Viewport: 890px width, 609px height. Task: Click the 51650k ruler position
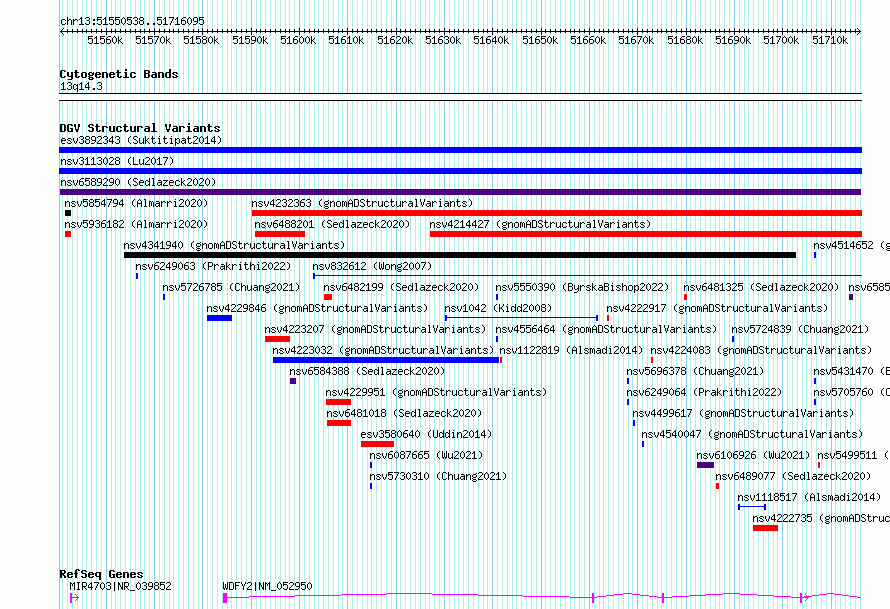tap(540, 40)
